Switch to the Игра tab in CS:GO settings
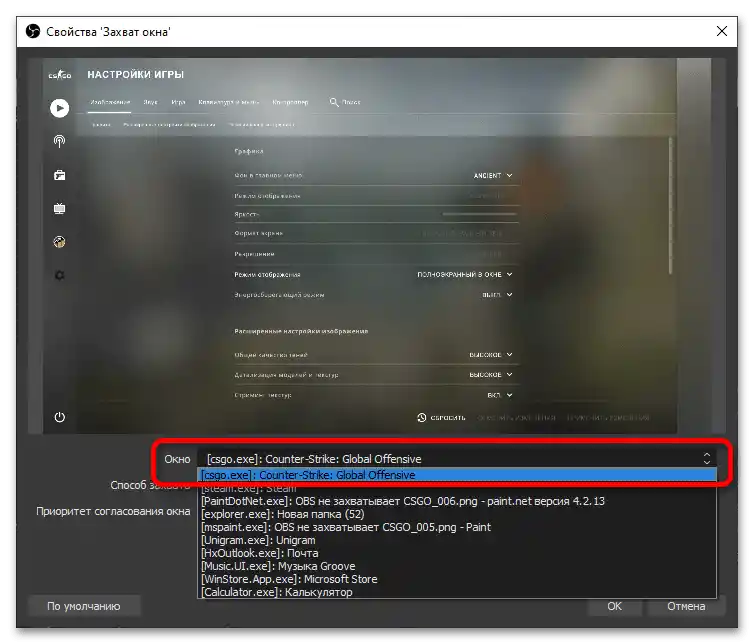 (178, 102)
